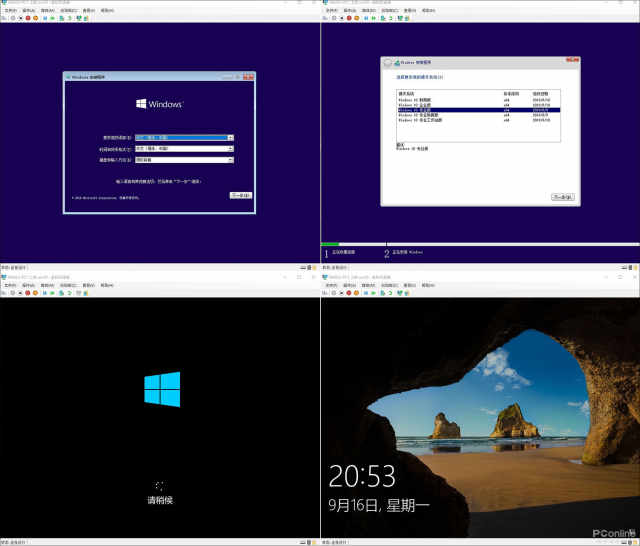The image size is (640, 546).
Task: Open 媒体 menu in language-setup VM window
Action: [x=47, y=10]
